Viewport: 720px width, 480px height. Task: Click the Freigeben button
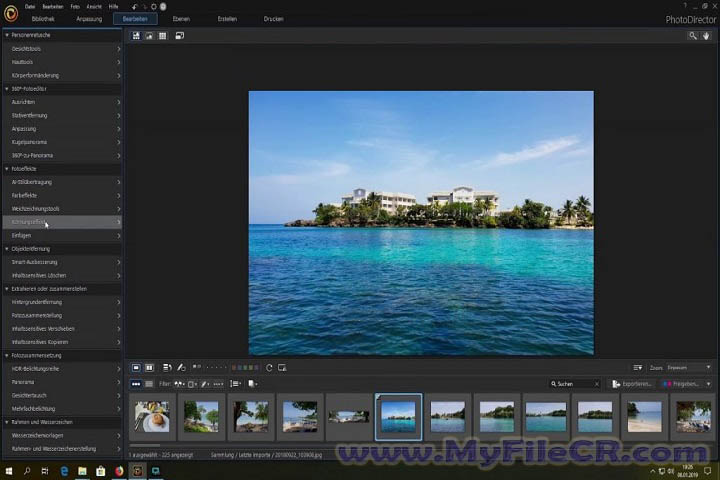coord(682,384)
